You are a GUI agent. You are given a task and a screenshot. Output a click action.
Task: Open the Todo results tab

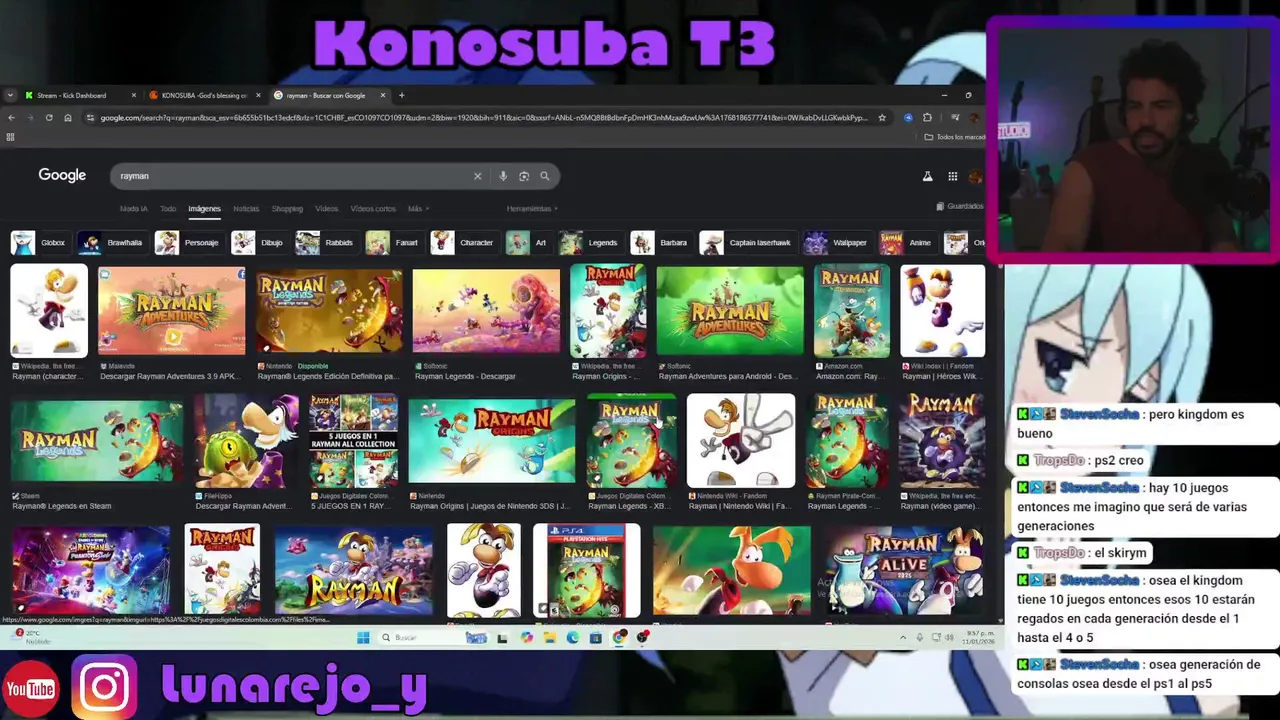coord(168,209)
